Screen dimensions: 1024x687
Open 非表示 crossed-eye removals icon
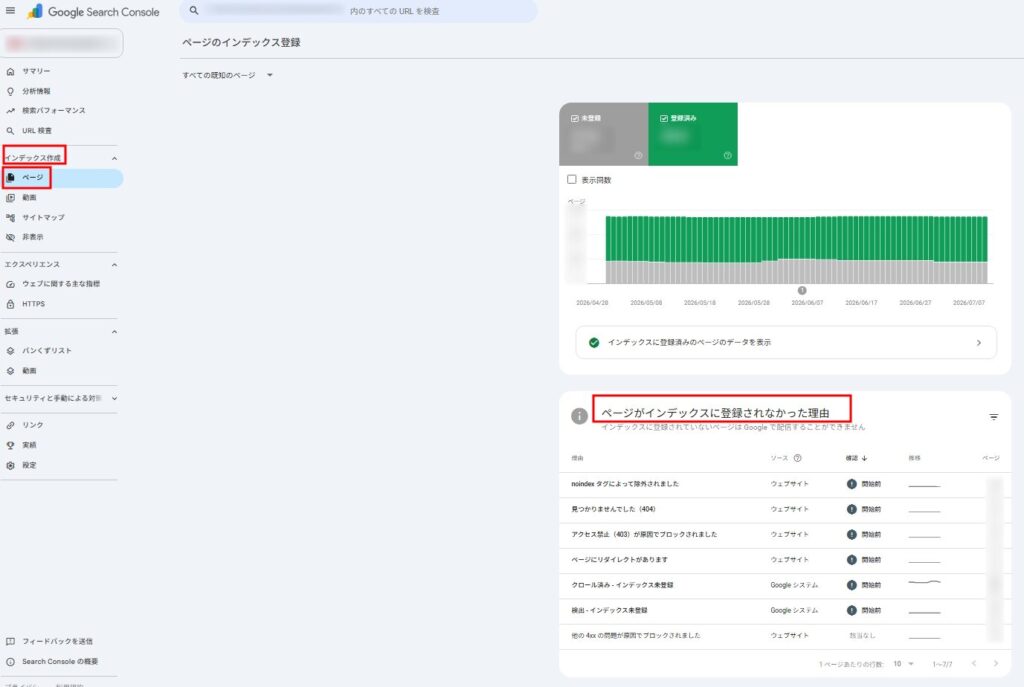coord(10,237)
